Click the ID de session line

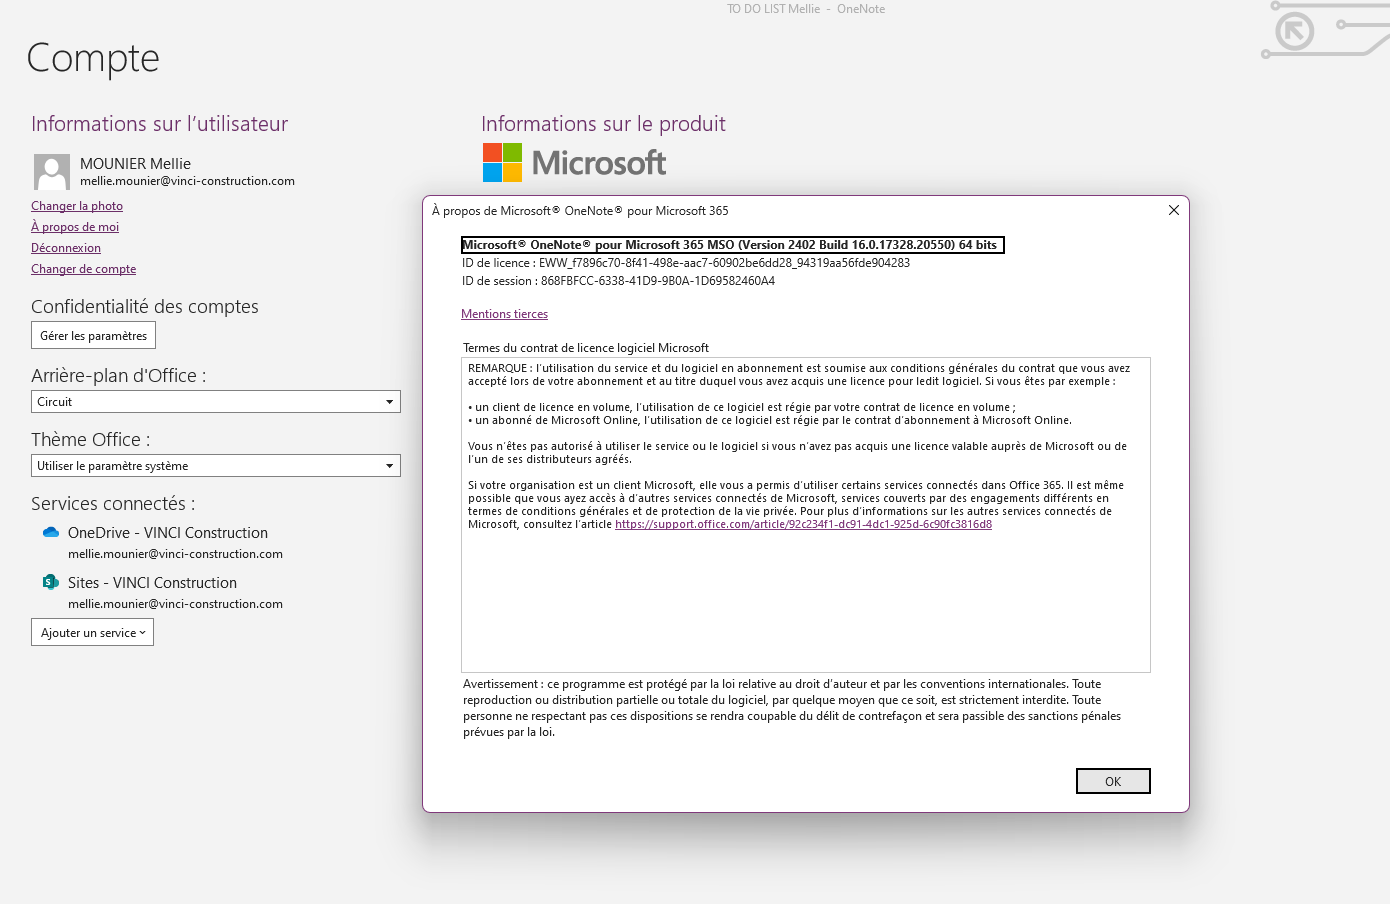pyautogui.click(x=618, y=281)
